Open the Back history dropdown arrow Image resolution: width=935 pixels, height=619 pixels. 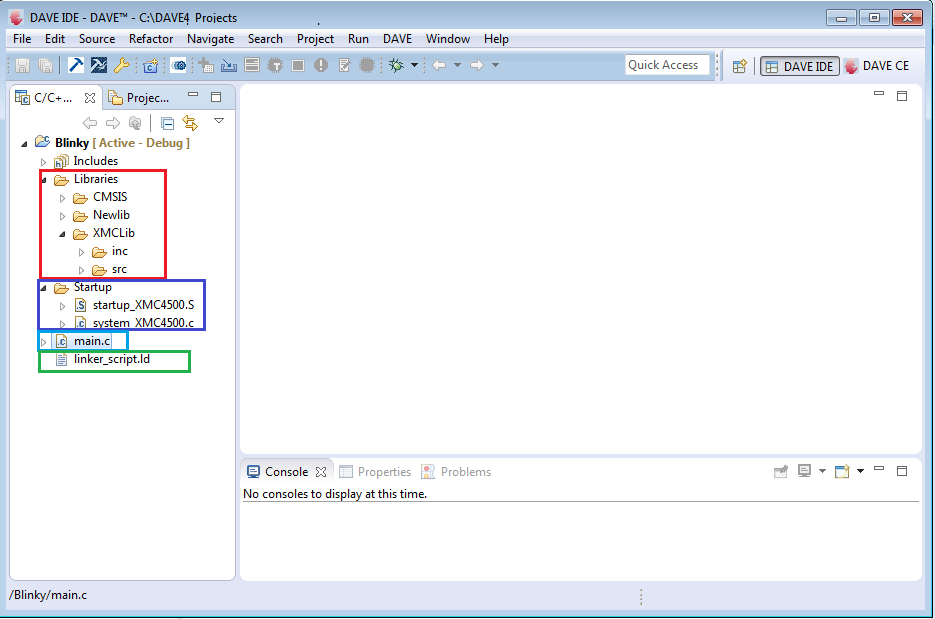click(x=457, y=65)
